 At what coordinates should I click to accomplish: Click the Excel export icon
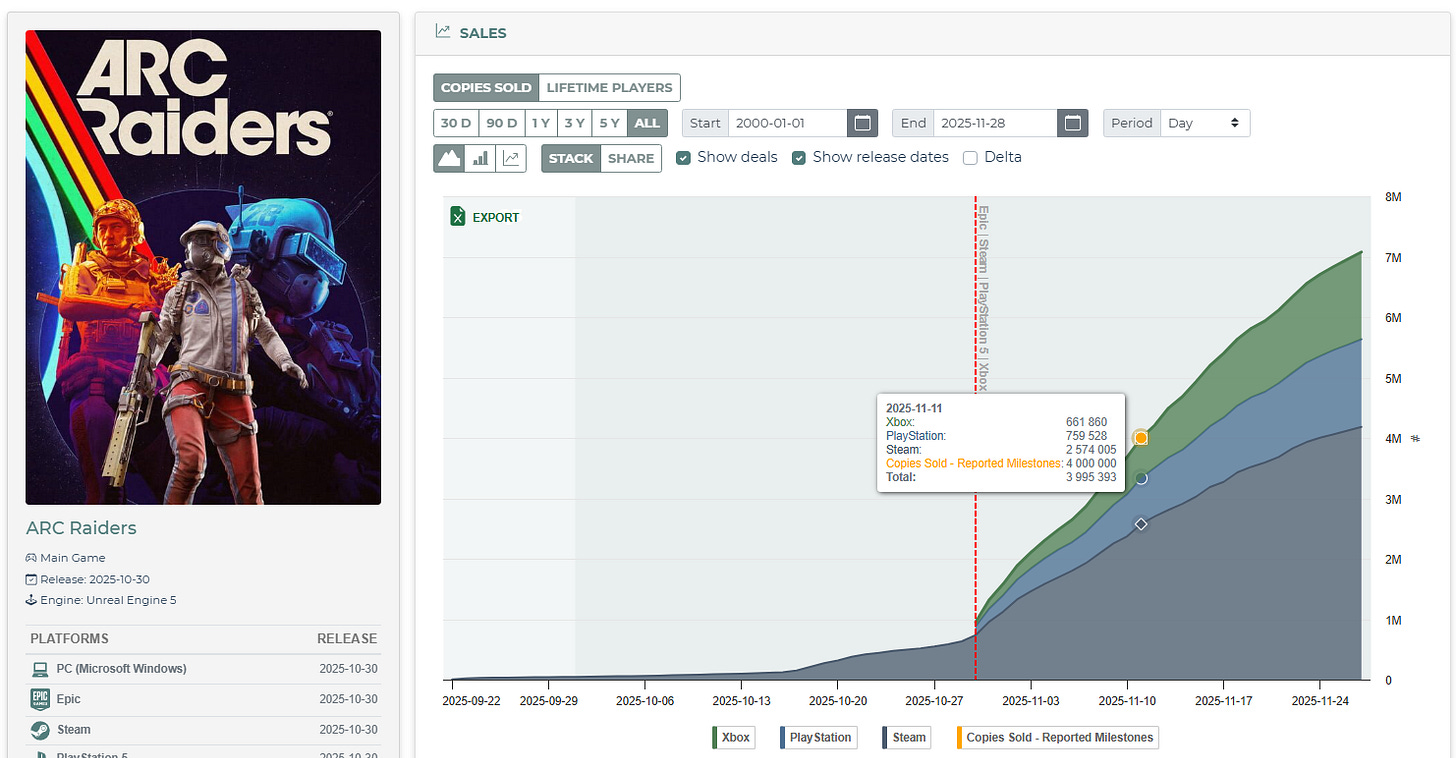(x=458, y=217)
